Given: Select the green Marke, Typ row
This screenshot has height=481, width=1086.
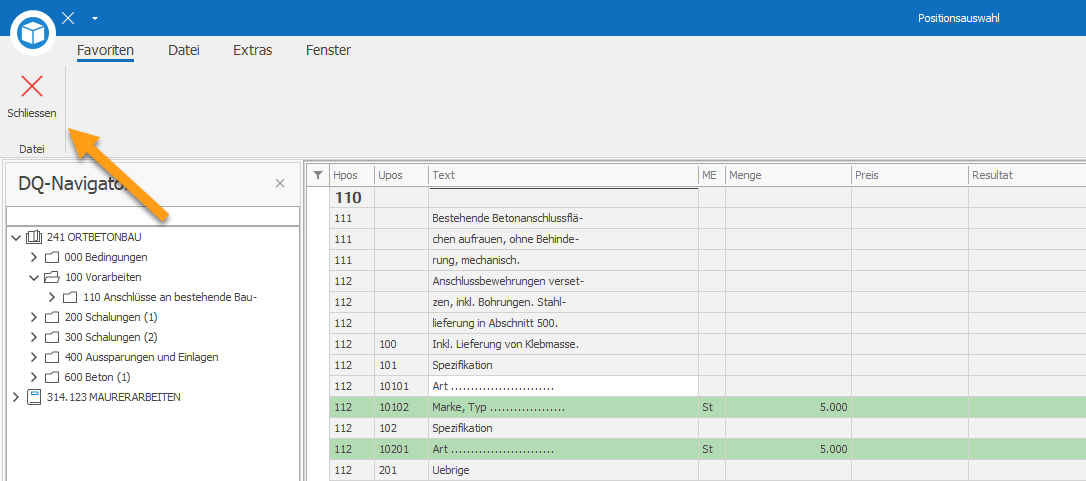Looking at the screenshot, I should pos(696,408).
